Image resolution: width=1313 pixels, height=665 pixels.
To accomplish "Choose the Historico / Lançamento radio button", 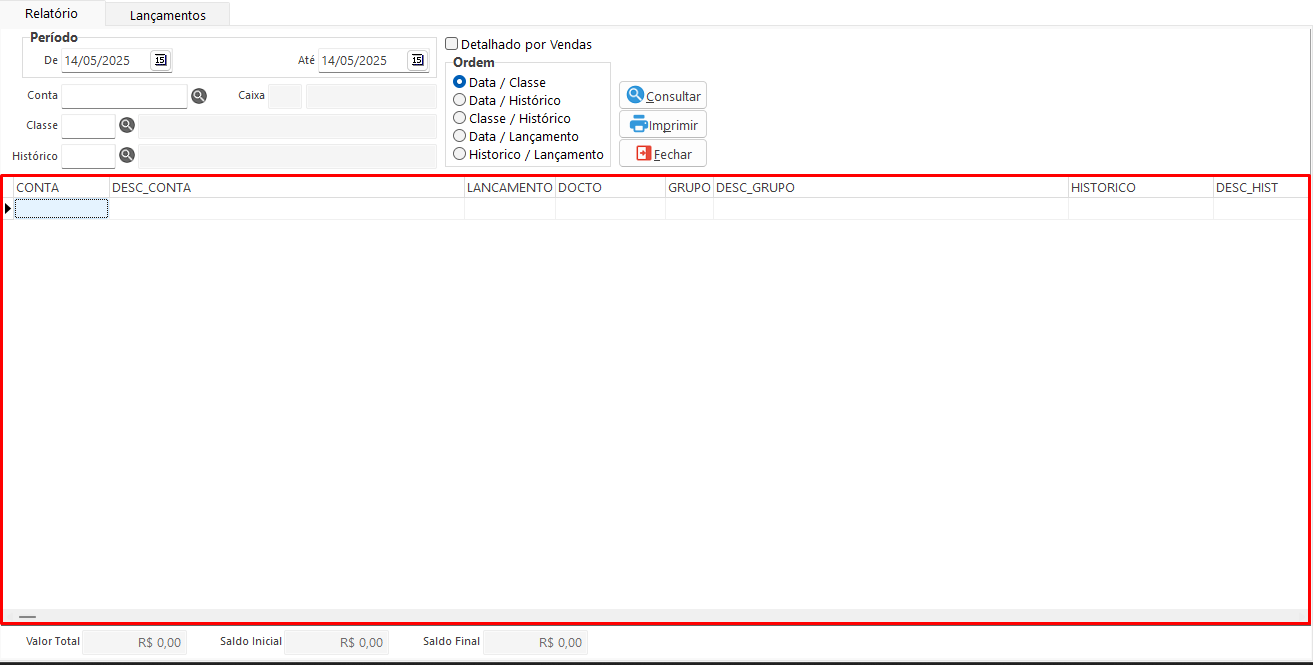I will pos(460,154).
